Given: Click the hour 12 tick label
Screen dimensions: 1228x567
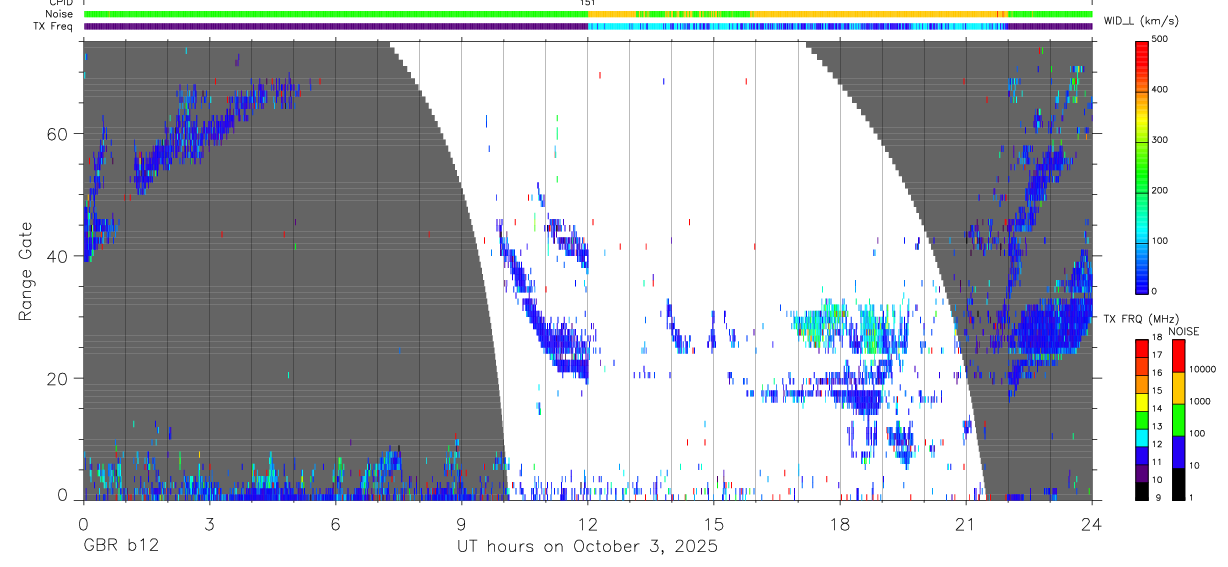Looking at the screenshot, I should tap(587, 523).
